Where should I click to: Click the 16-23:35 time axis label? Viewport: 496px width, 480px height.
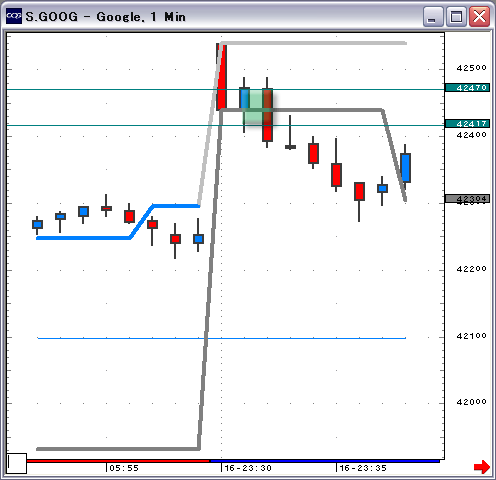pyautogui.click(x=363, y=468)
